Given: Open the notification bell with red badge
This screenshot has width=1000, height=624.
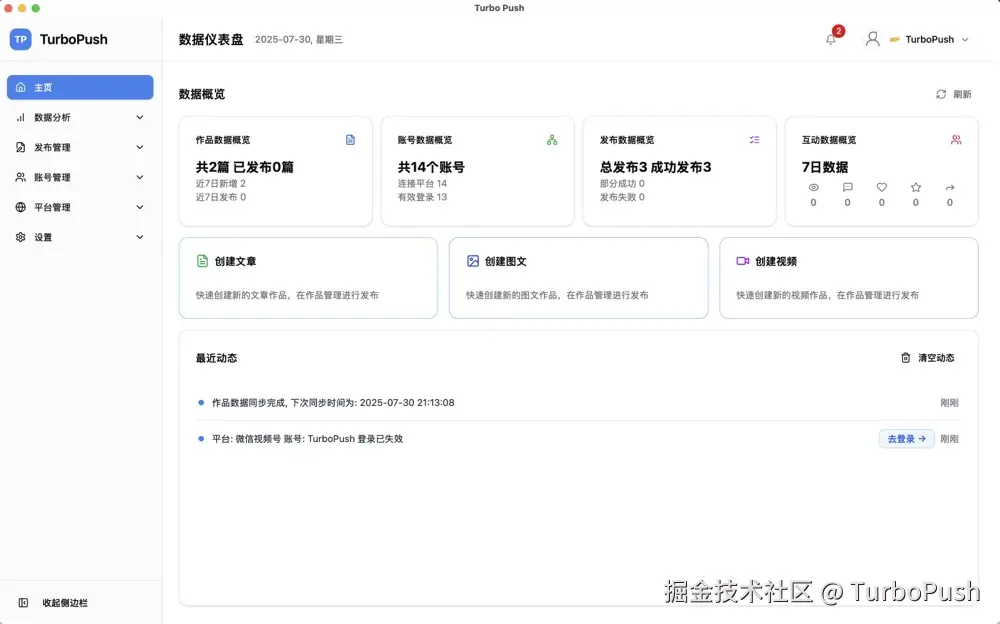Looking at the screenshot, I should [x=830, y=38].
